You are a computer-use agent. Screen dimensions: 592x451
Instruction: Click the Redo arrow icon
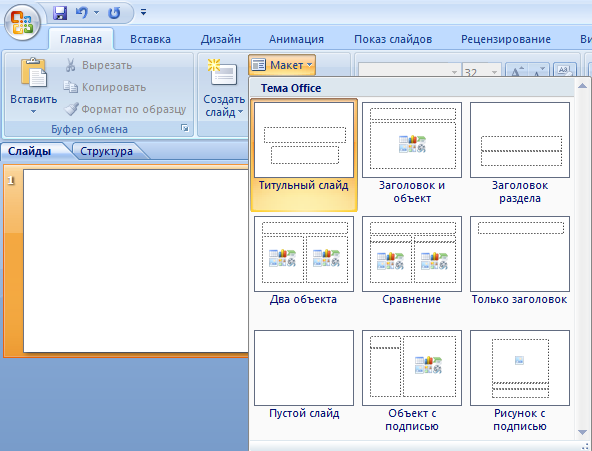tap(114, 13)
